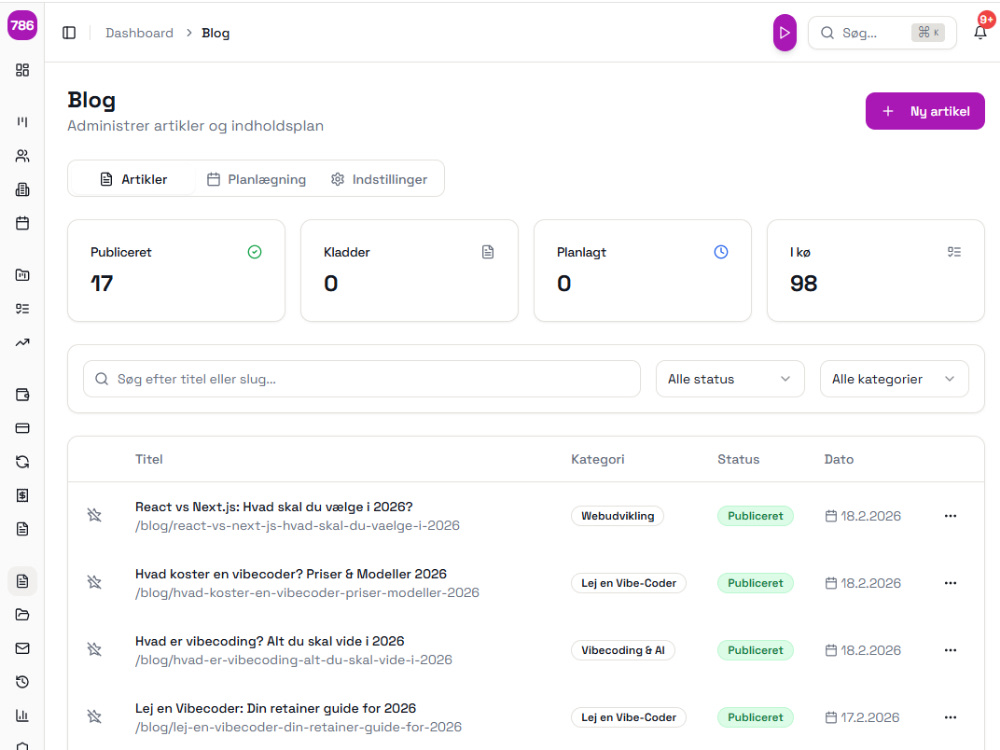The height and width of the screenshot is (750, 1000).
Task: Open the building companies sidebar icon
Action: [22, 189]
